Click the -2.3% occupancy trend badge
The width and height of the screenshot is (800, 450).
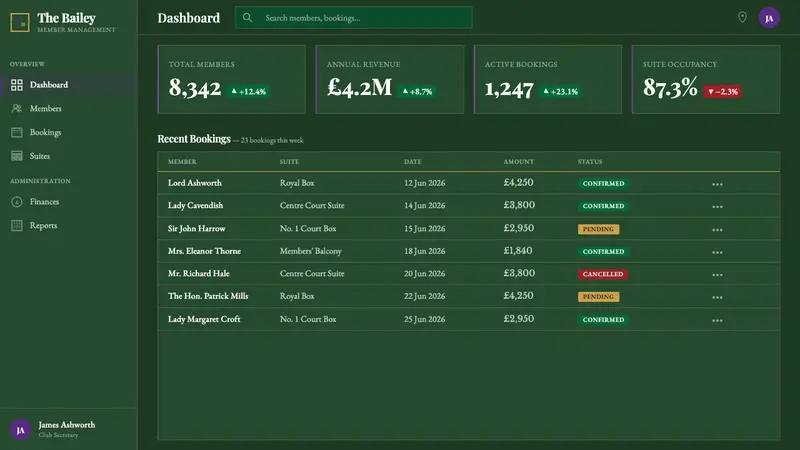click(722, 91)
